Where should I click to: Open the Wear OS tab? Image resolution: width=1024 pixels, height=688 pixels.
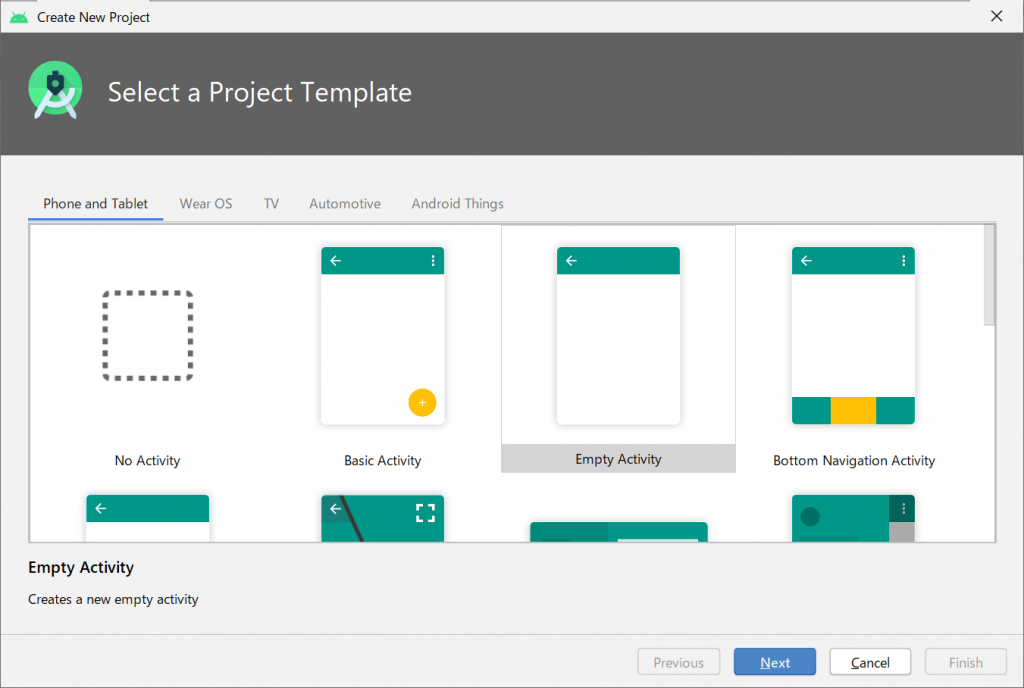pos(206,204)
